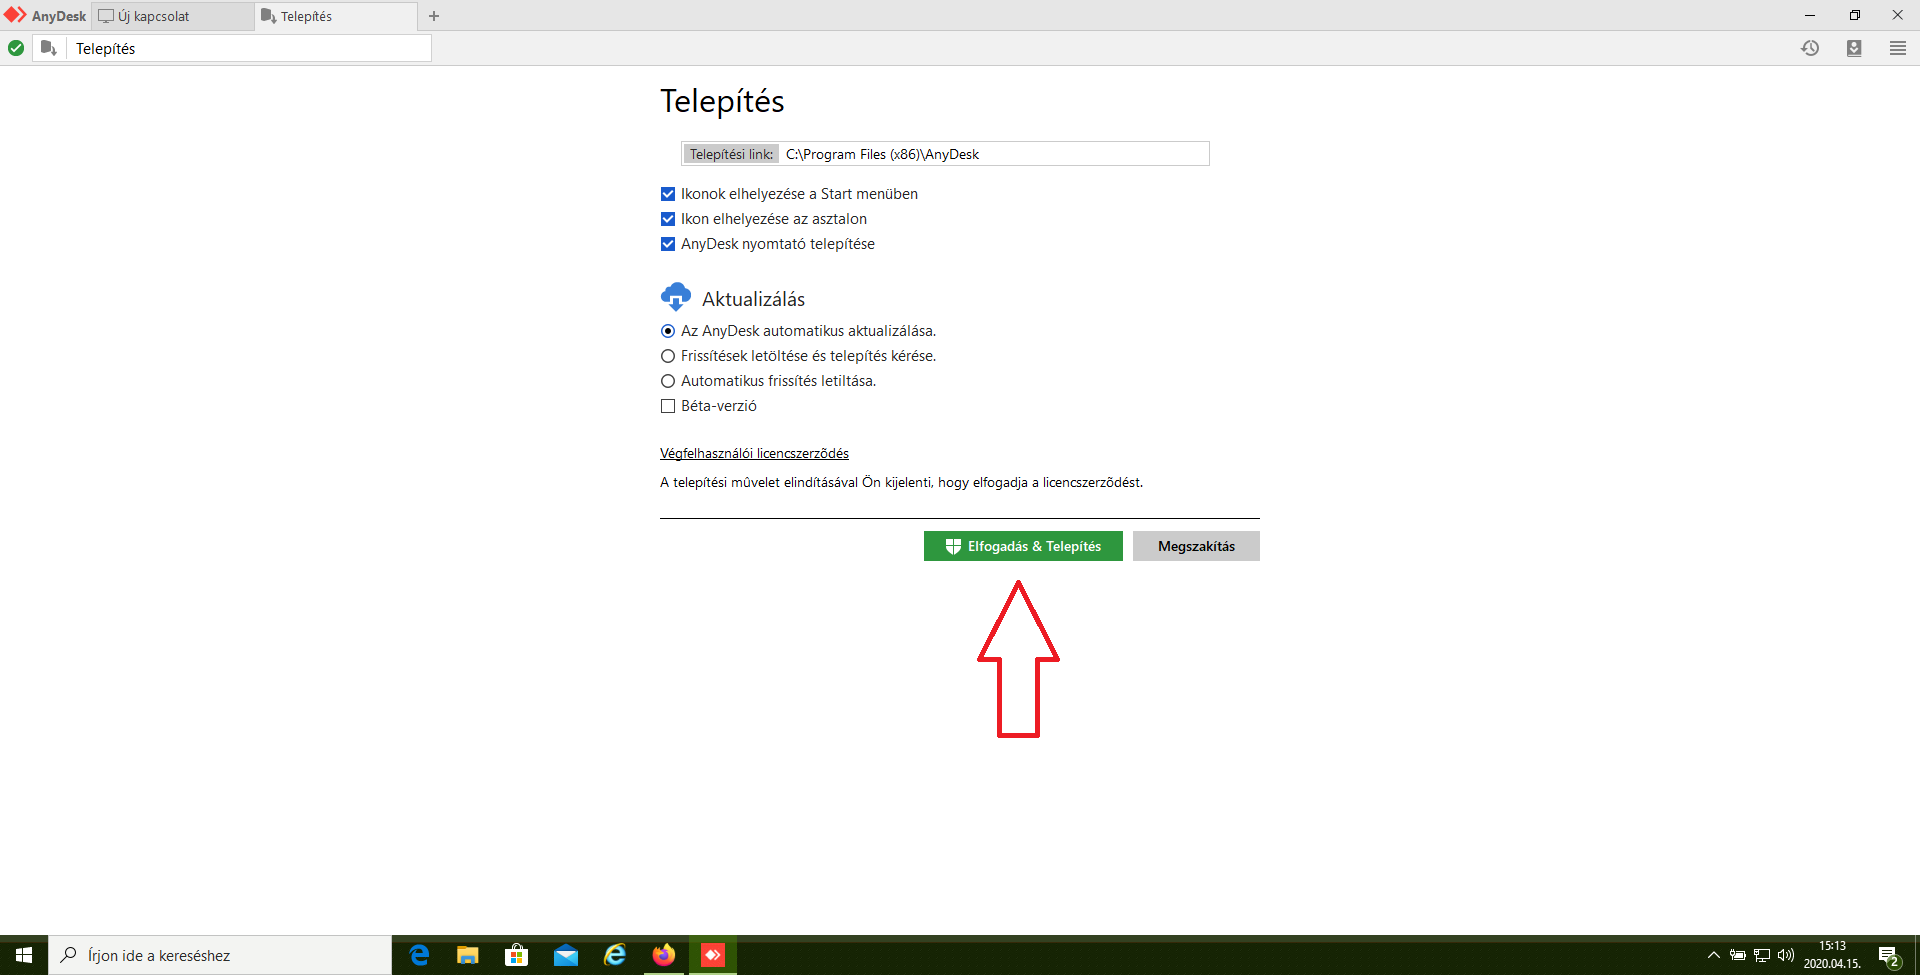1920x975 pixels.
Task: Click Elfogadás & Telepítés button
Action: (1023, 546)
